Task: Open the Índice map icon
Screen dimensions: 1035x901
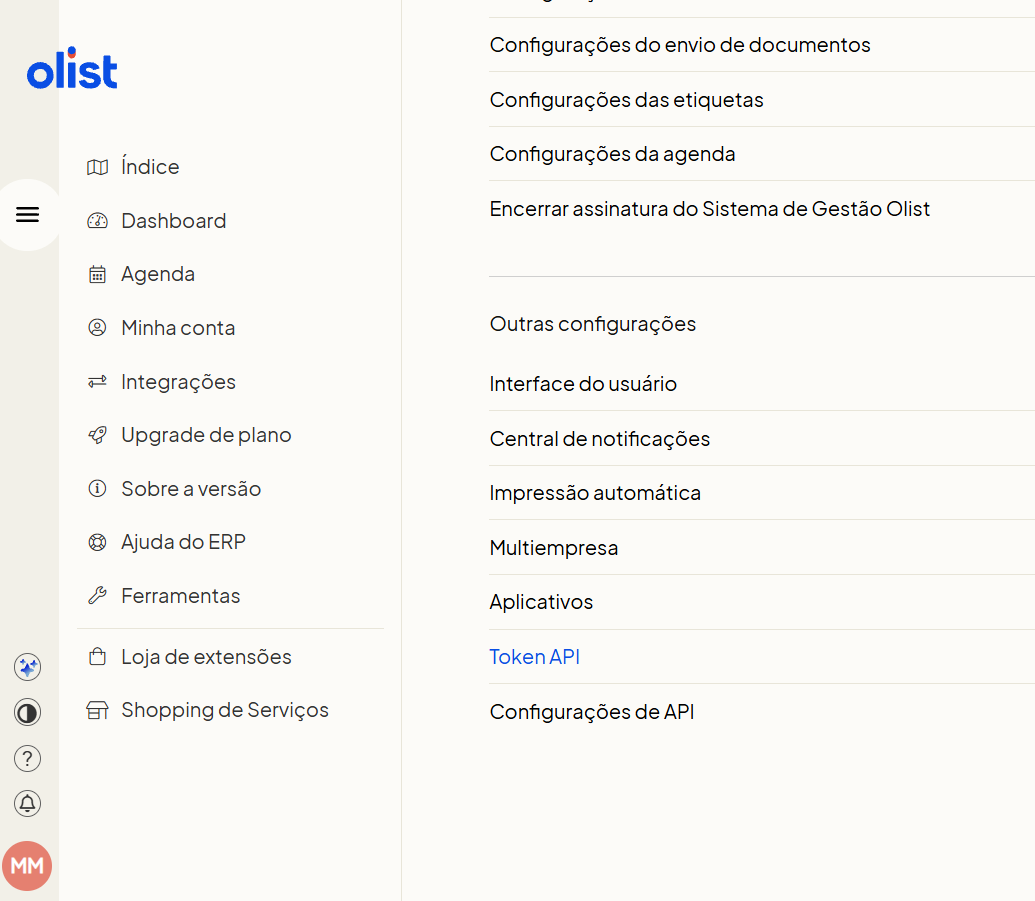Action: point(98,167)
